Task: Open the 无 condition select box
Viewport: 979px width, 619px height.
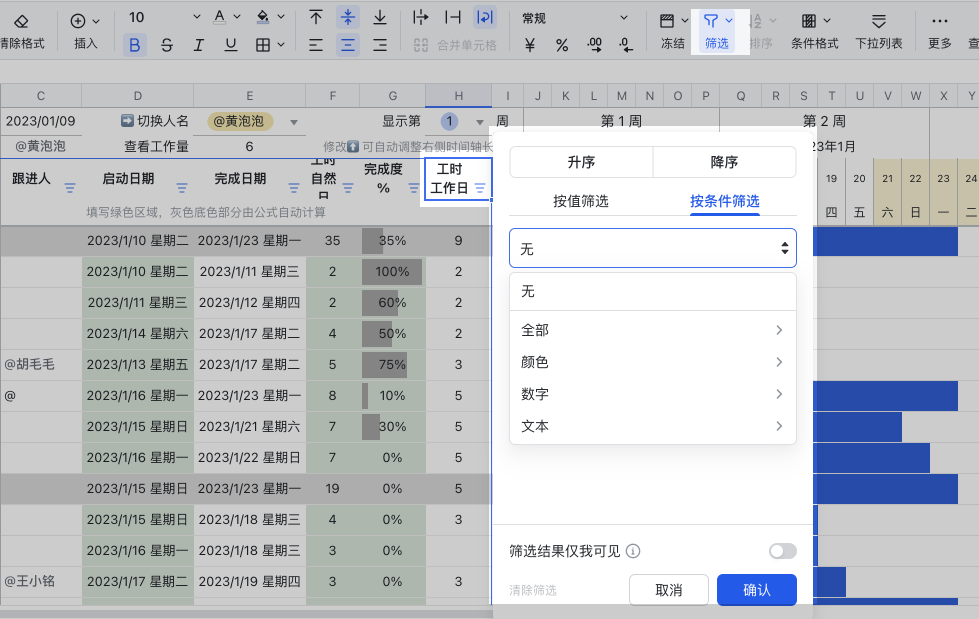Action: [653, 249]
